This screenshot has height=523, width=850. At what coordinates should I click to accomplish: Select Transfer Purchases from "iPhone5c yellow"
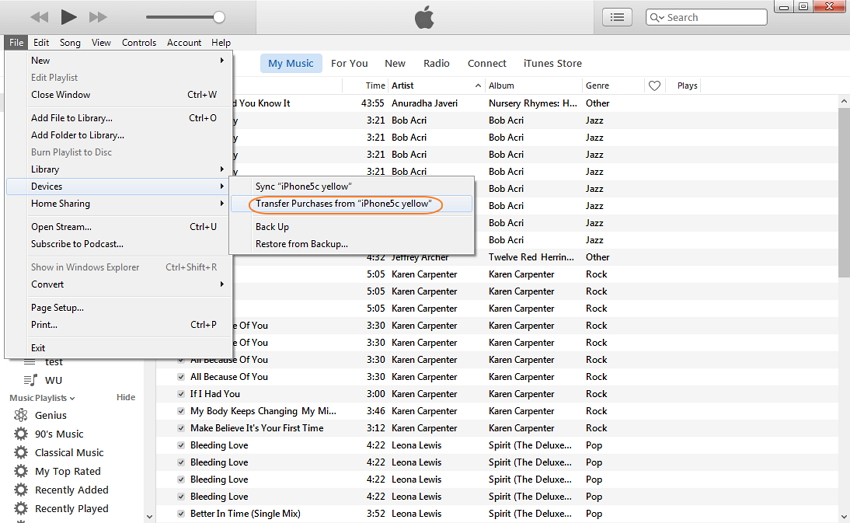click(343, 204)
